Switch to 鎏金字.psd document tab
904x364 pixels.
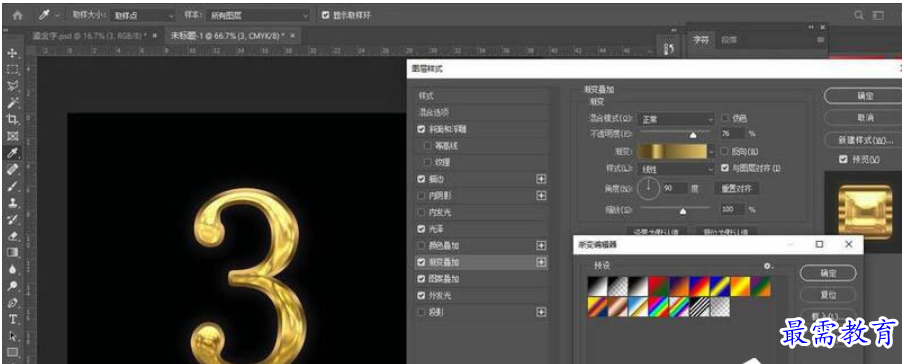[x=89, y=36]
